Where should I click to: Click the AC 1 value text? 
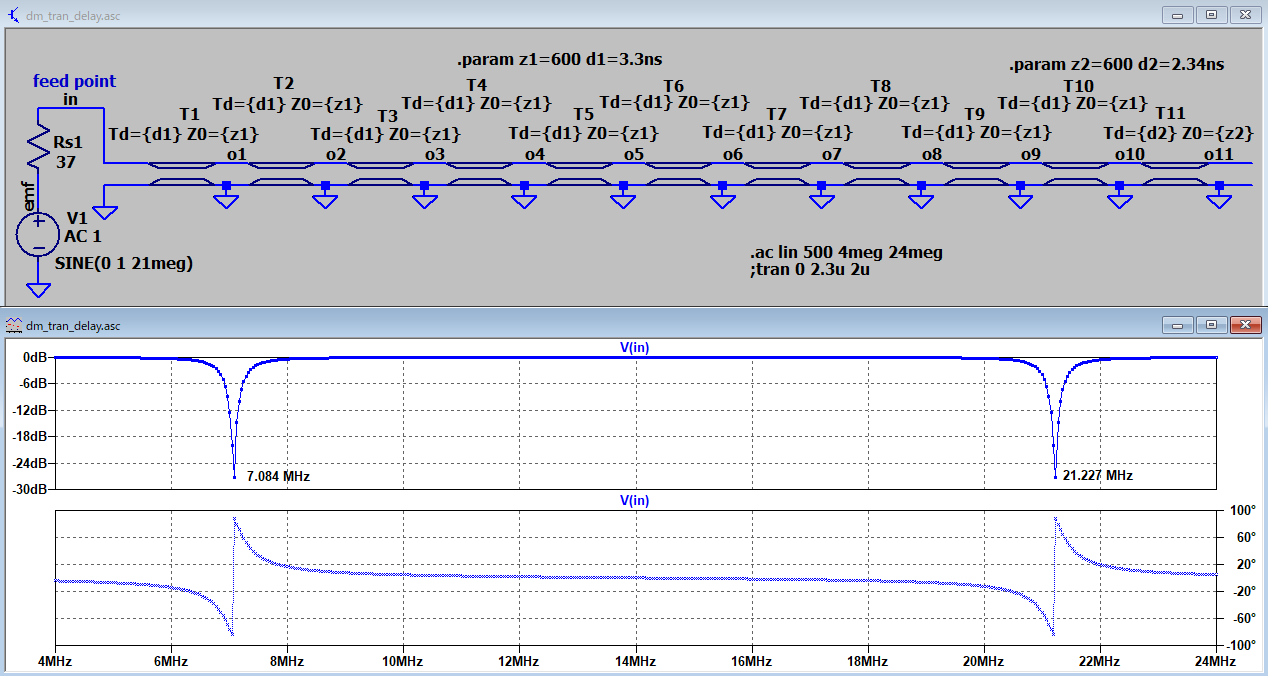click(83, 236)
